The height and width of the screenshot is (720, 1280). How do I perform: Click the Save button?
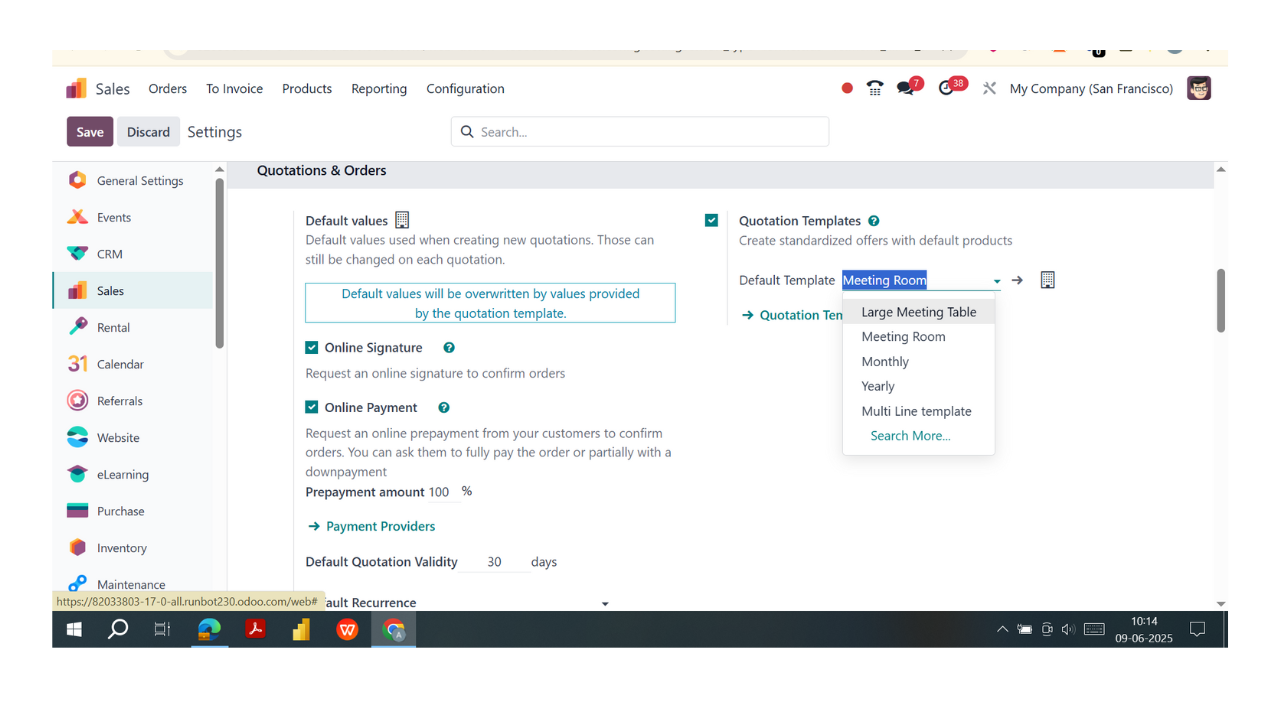[x=89, y=131]
